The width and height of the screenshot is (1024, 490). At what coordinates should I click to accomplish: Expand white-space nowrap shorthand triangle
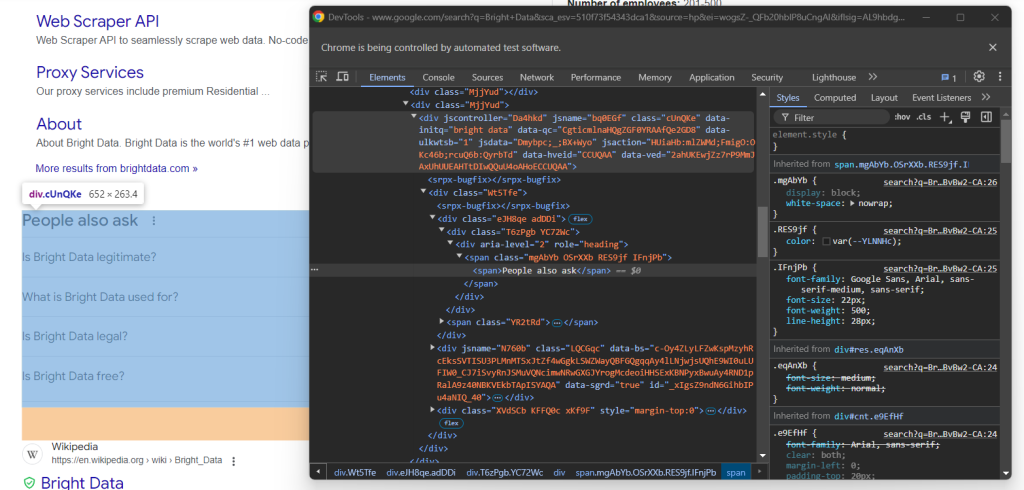[x=852, y=203]
